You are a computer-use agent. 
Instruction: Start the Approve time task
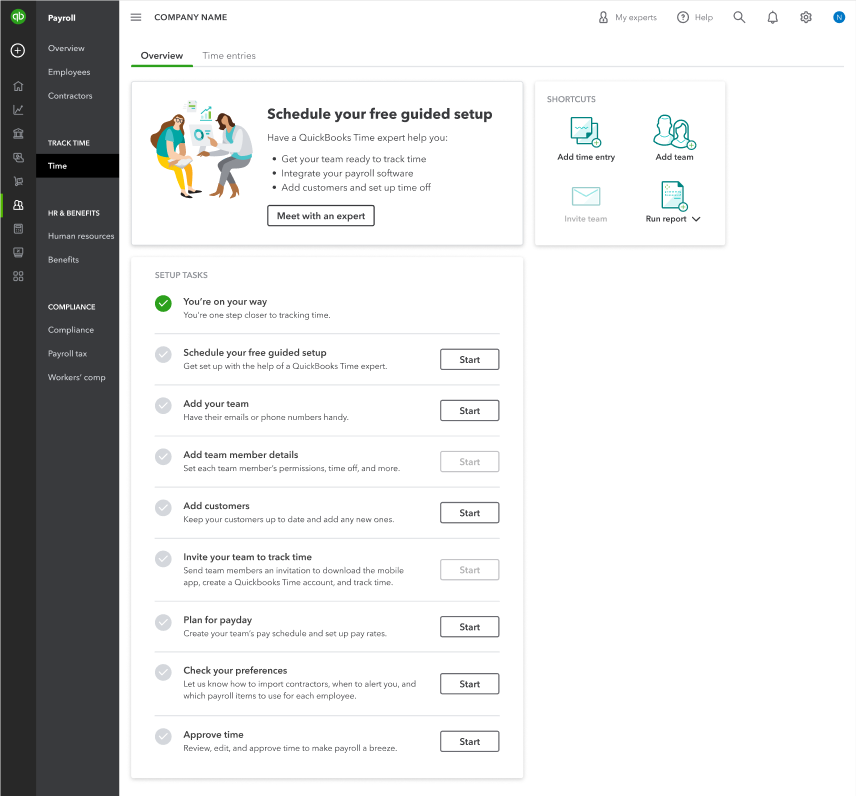pos(469,741)
